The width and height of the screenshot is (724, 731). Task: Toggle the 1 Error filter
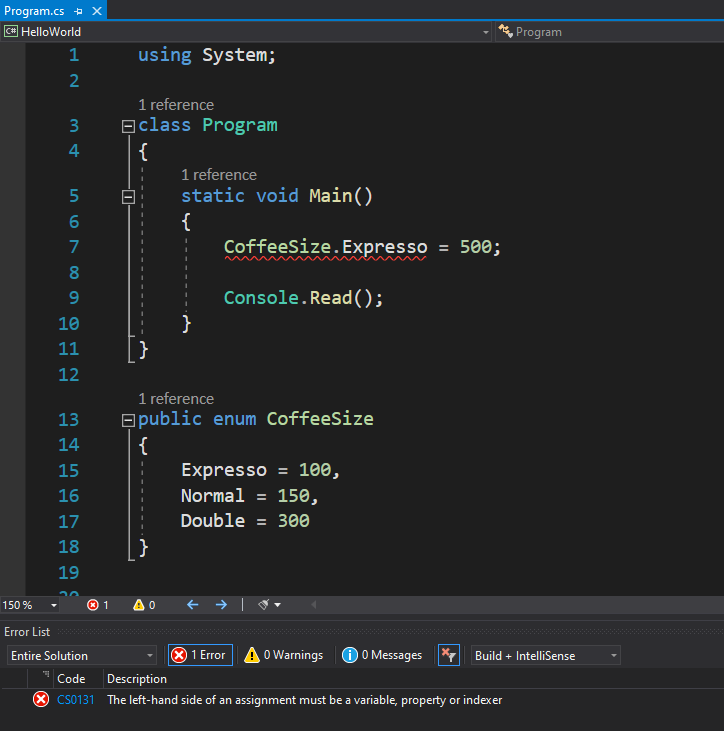coord(200,655)
